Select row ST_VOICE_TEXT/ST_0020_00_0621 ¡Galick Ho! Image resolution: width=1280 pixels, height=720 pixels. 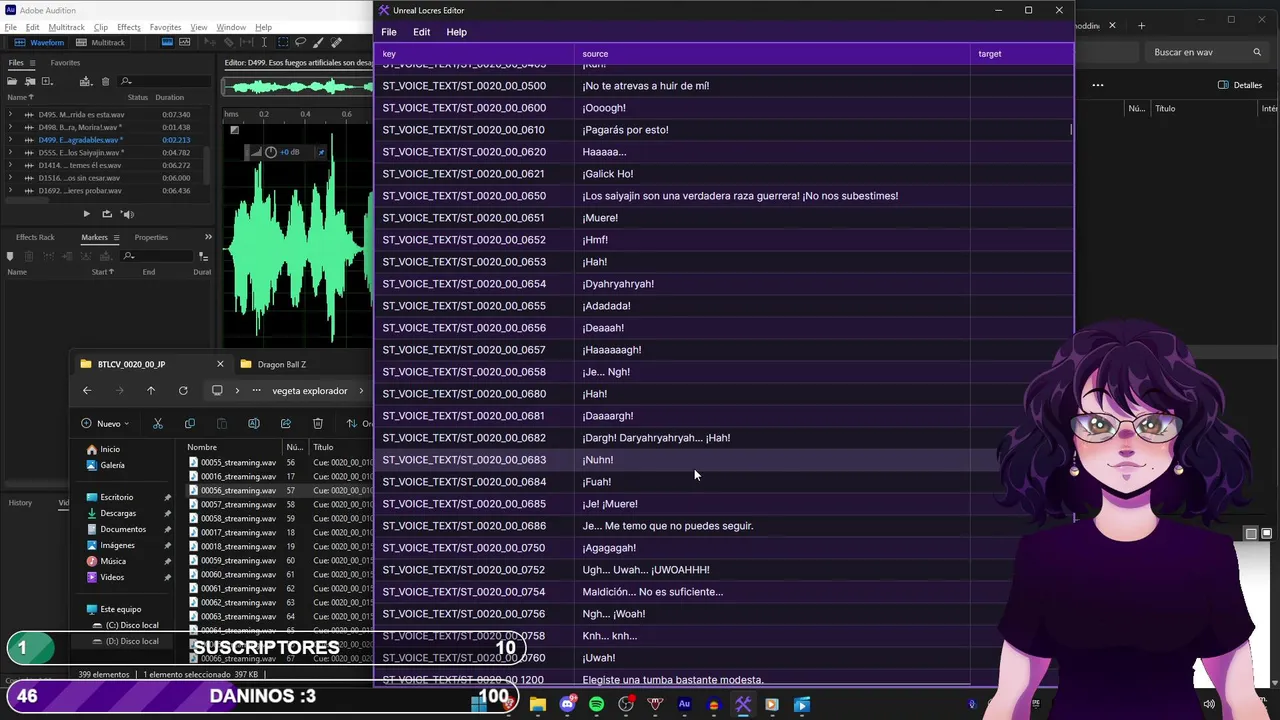723,174
